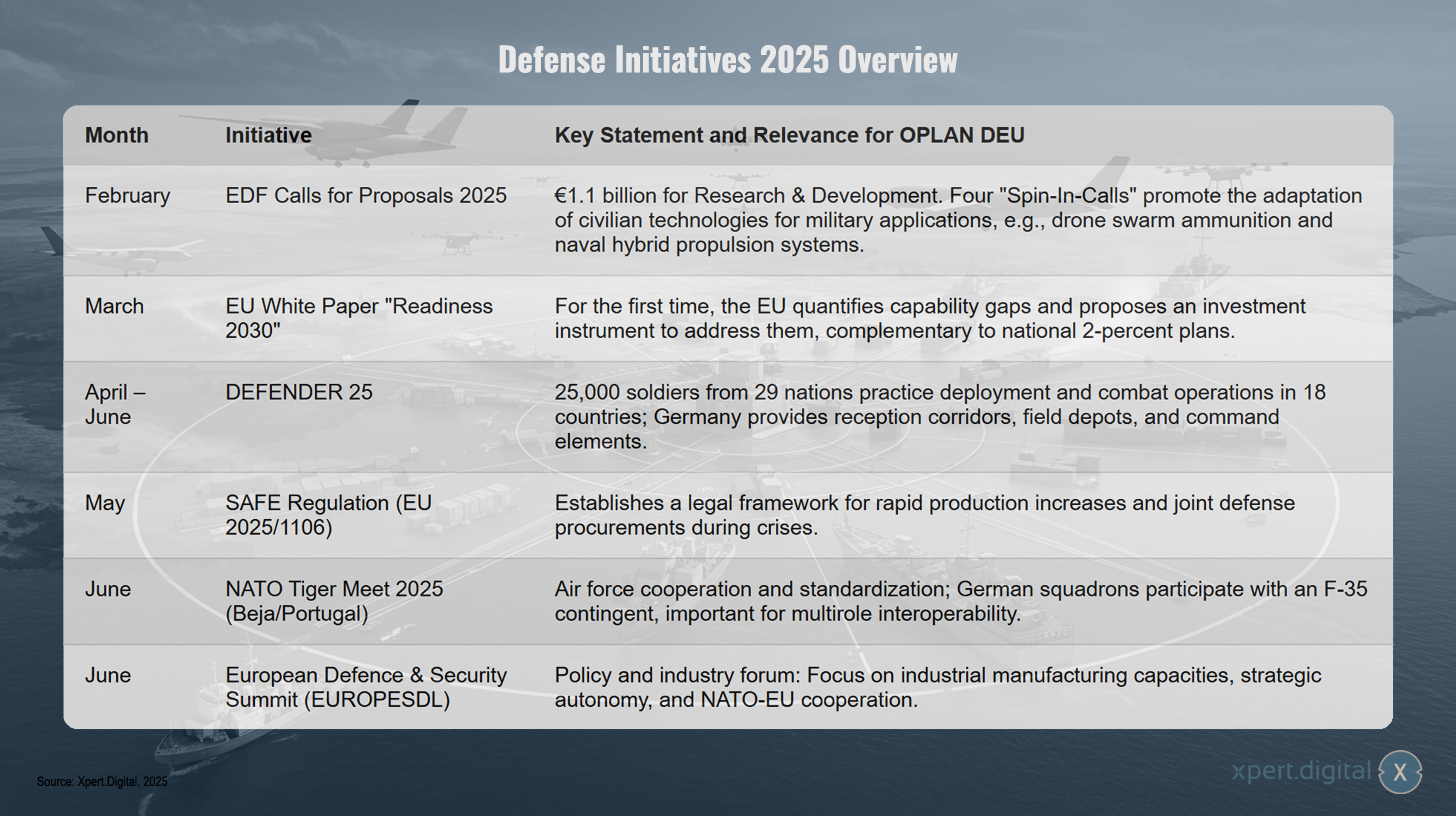Viewport: 1456px width, 816px height.
Task: Select 'NATO Tiger Meet 2025' initiative cell
Action: coord(335,601)
